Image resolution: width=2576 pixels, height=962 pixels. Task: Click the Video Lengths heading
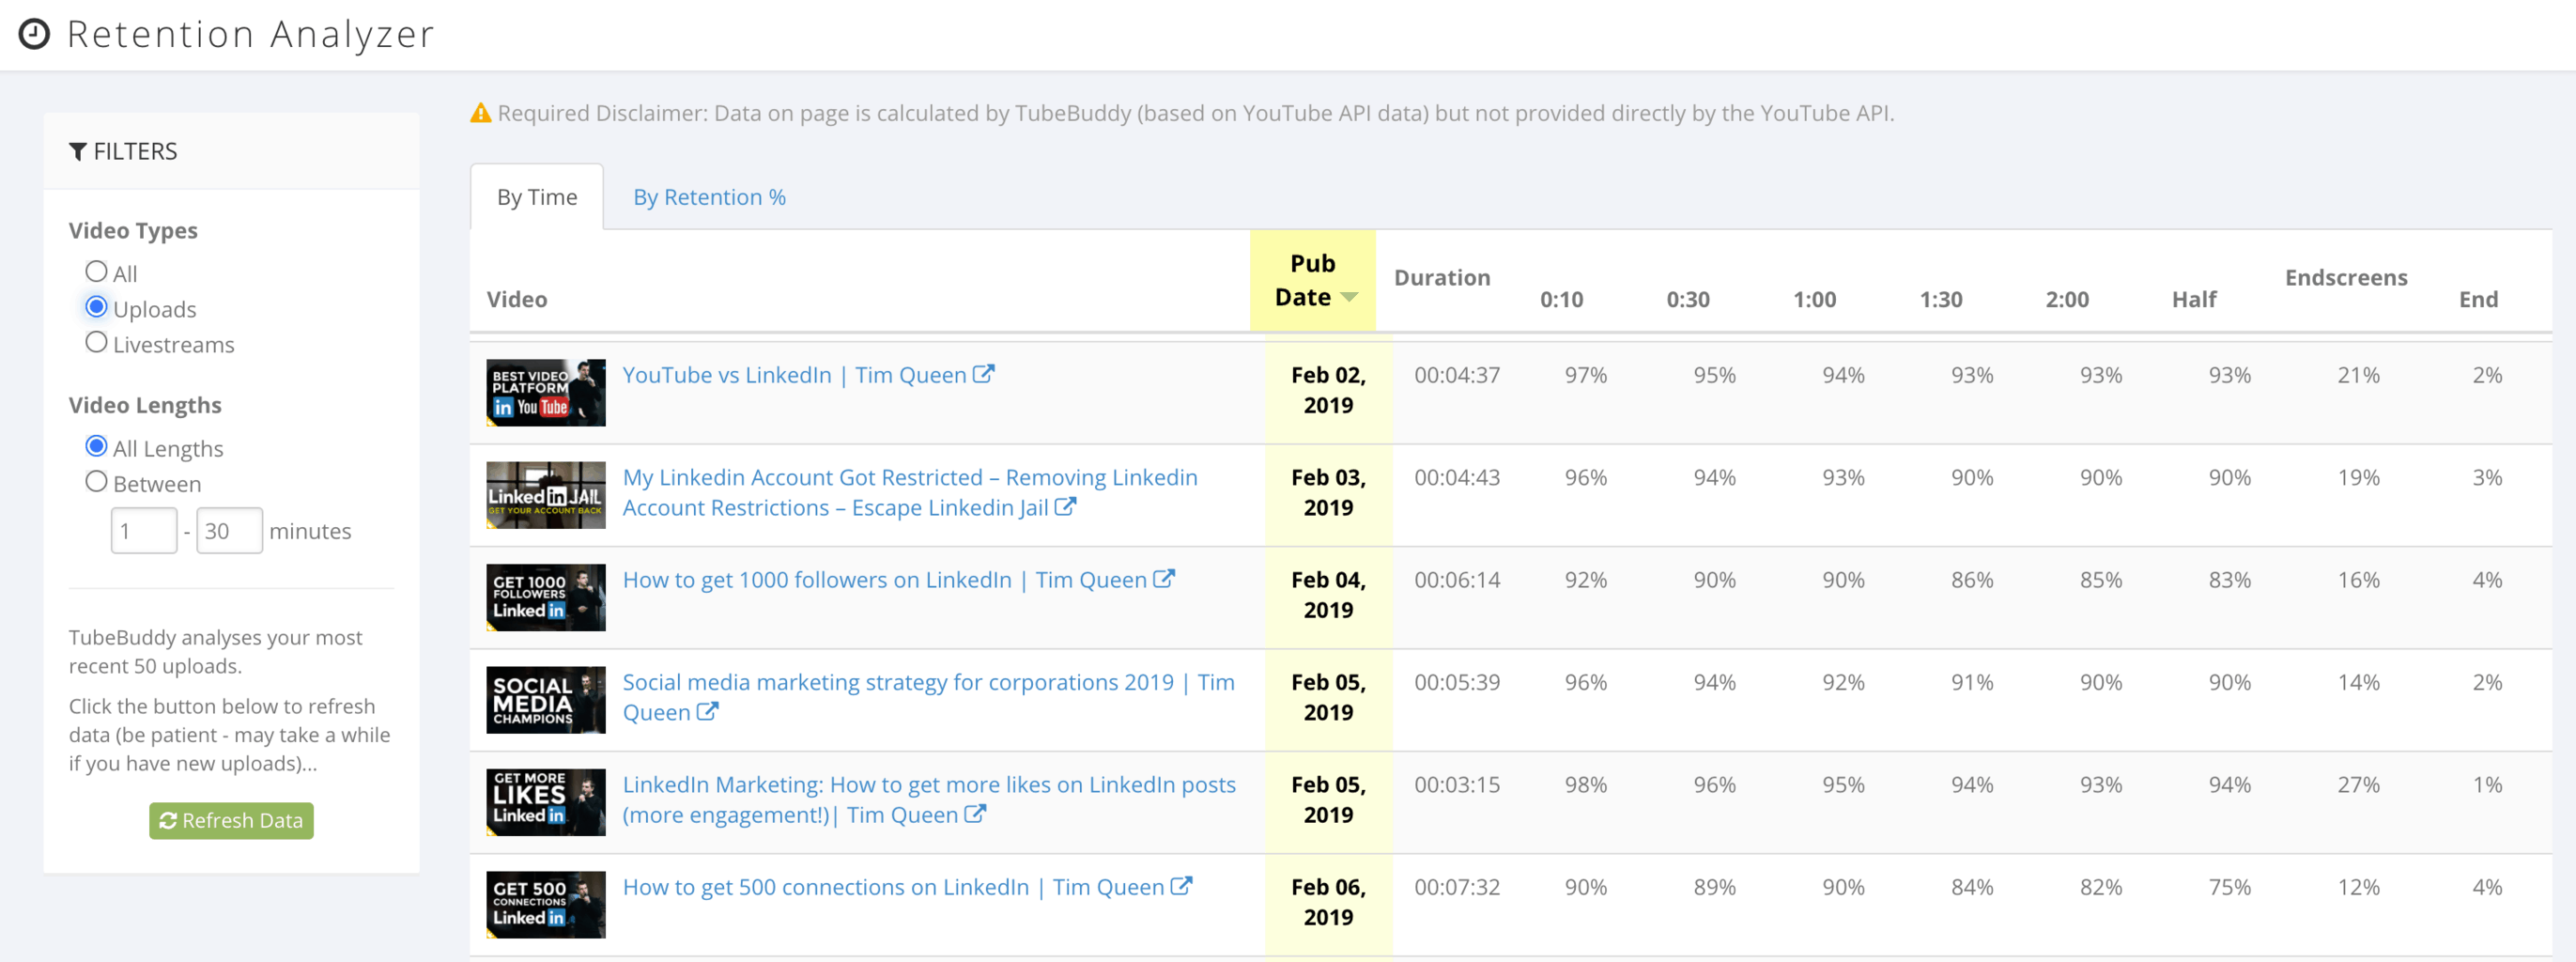(x=145, y=405)
